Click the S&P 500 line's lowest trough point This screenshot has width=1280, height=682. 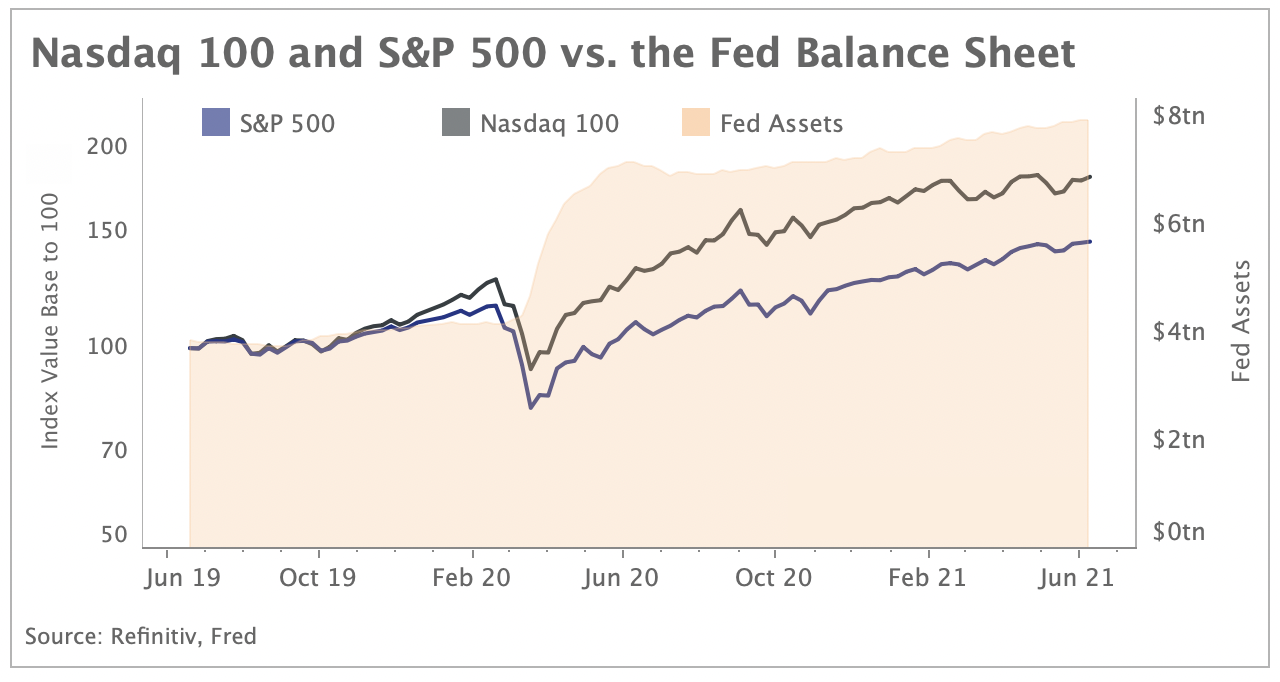point(531,408)
